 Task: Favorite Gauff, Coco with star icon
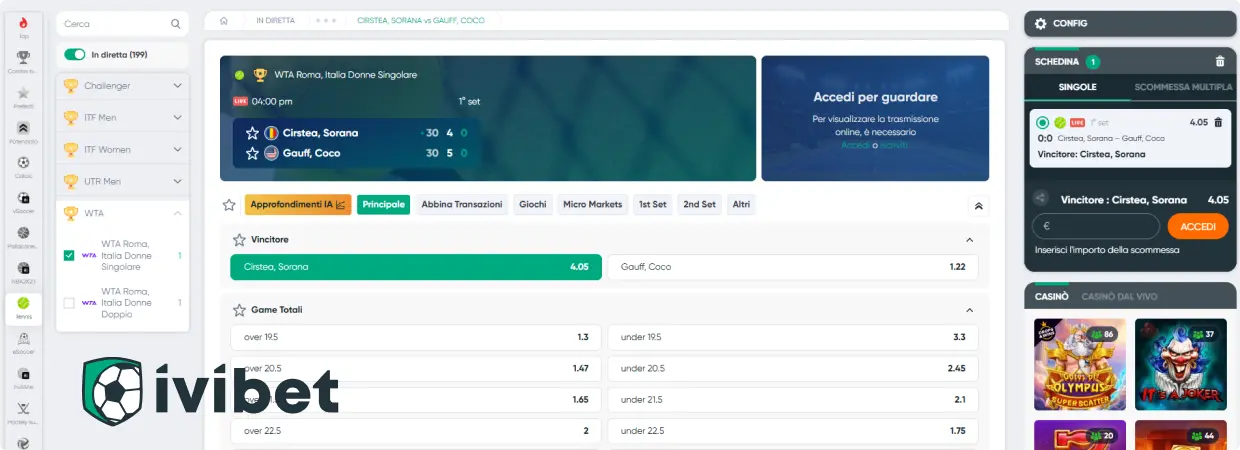[252, 153]
